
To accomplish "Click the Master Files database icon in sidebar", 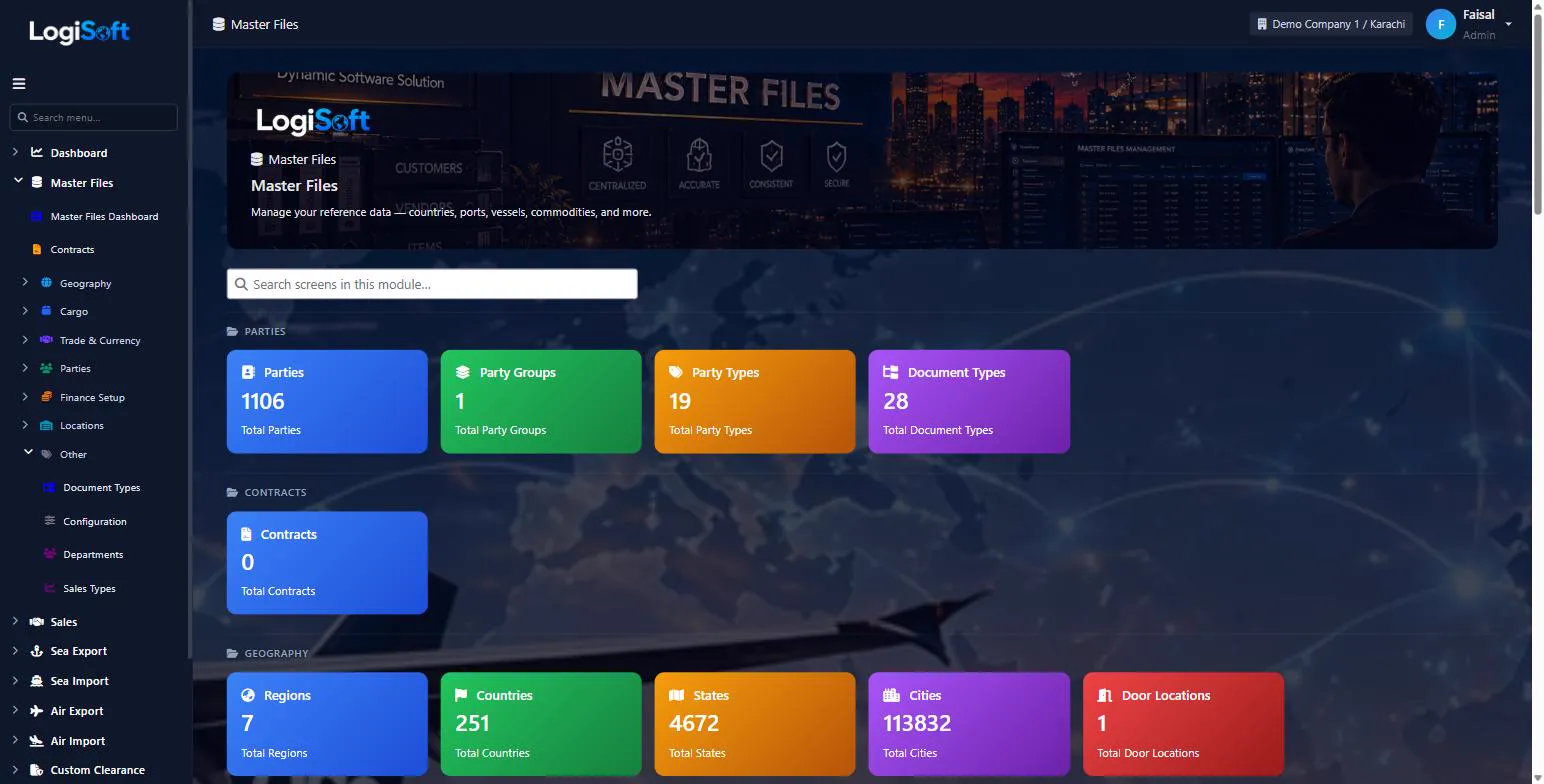I will (x=37, y=183).
